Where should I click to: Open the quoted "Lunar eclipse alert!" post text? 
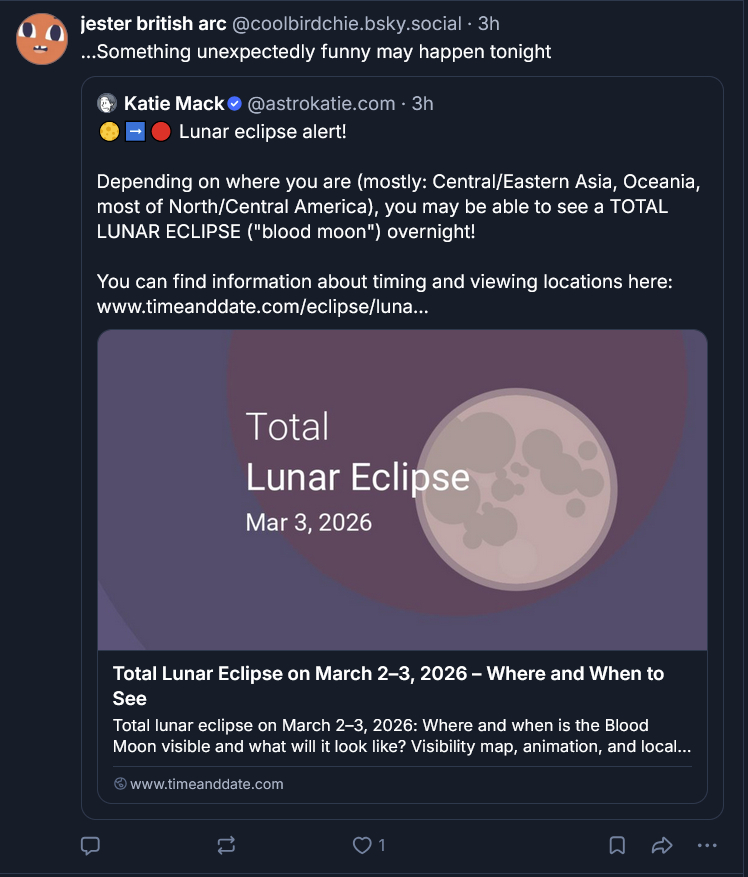point(262,131)
